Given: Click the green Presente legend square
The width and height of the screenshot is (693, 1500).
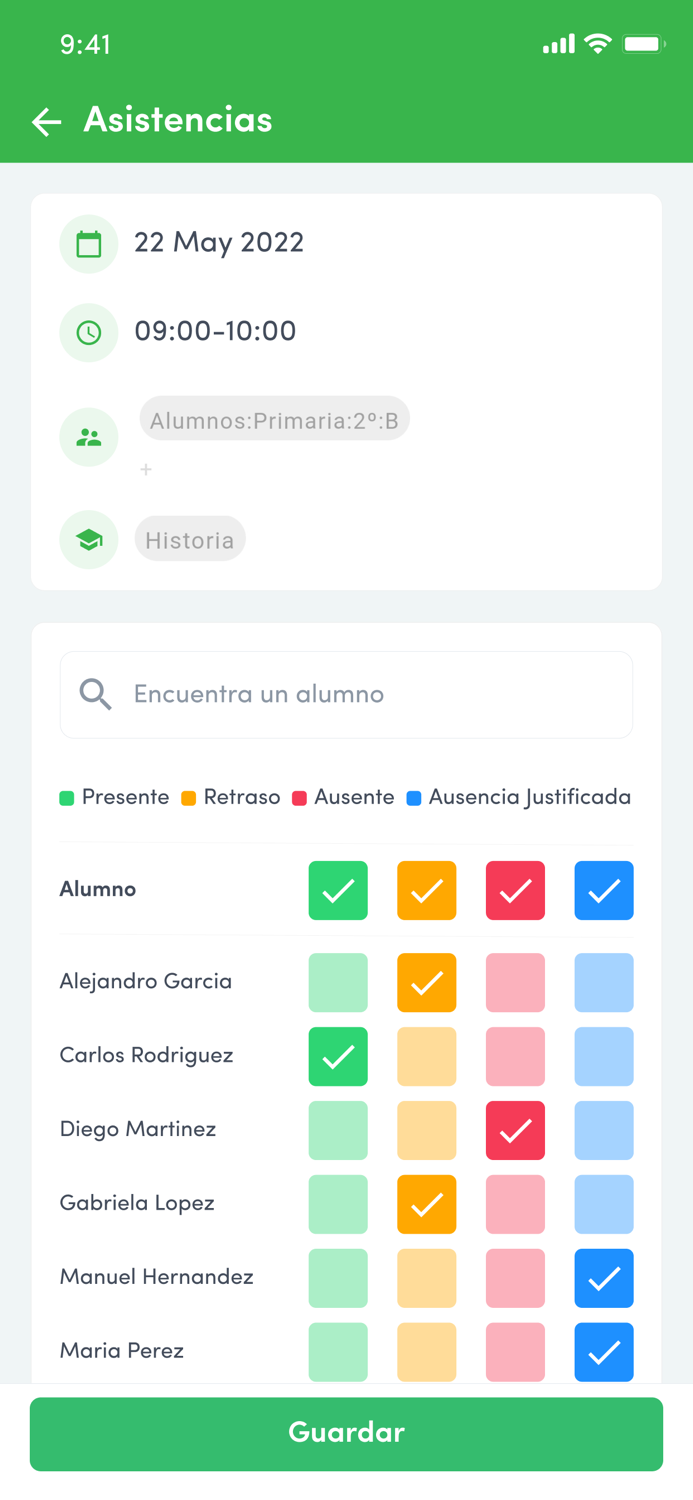Looking at the screenshot, I should pyautogui.click(x=65, y=797).
